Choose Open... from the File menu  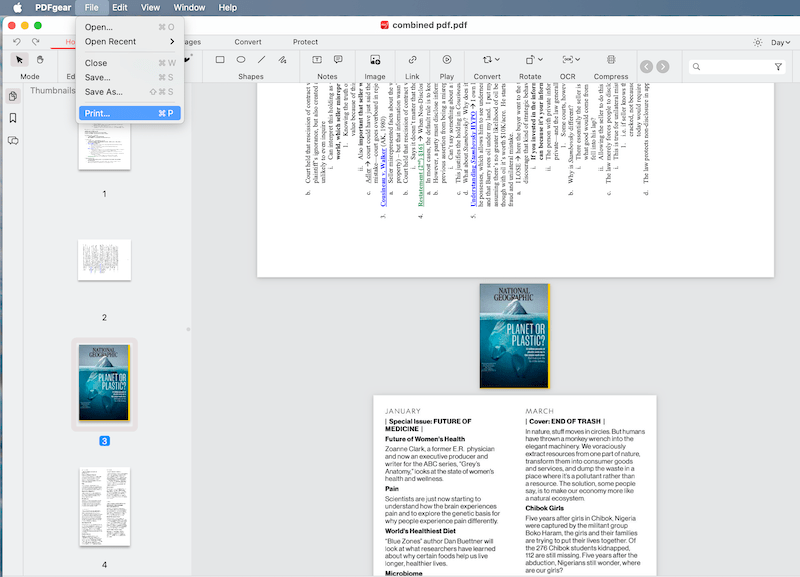click(x=130, y=27)
